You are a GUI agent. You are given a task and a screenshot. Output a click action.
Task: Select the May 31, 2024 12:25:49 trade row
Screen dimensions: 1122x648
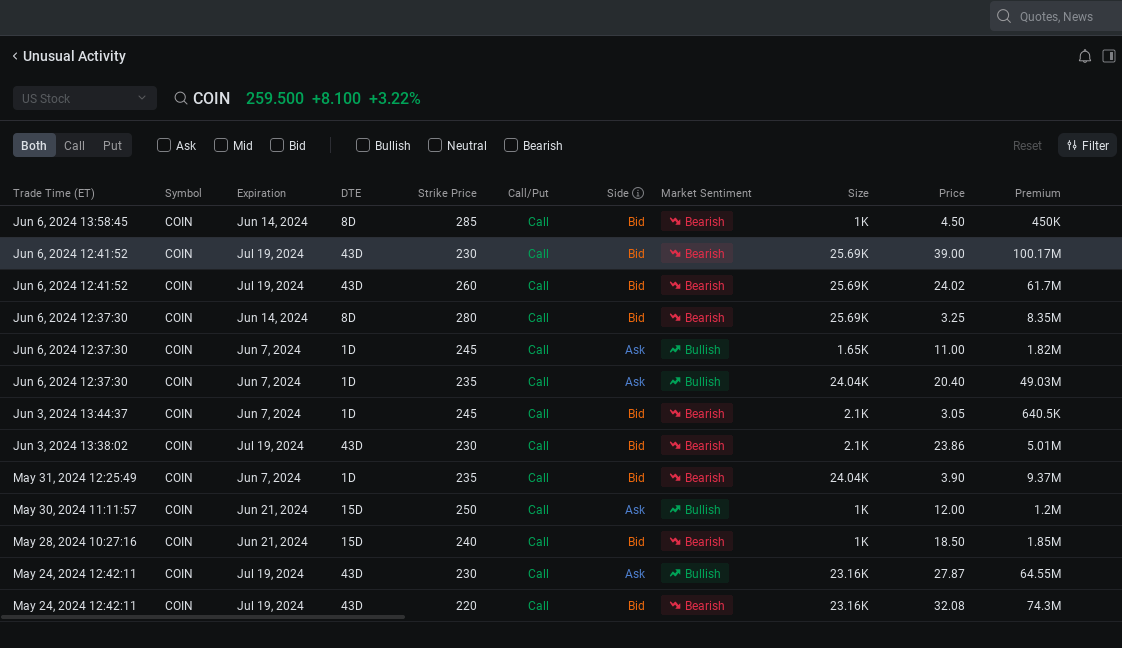(x=561, y=478)
